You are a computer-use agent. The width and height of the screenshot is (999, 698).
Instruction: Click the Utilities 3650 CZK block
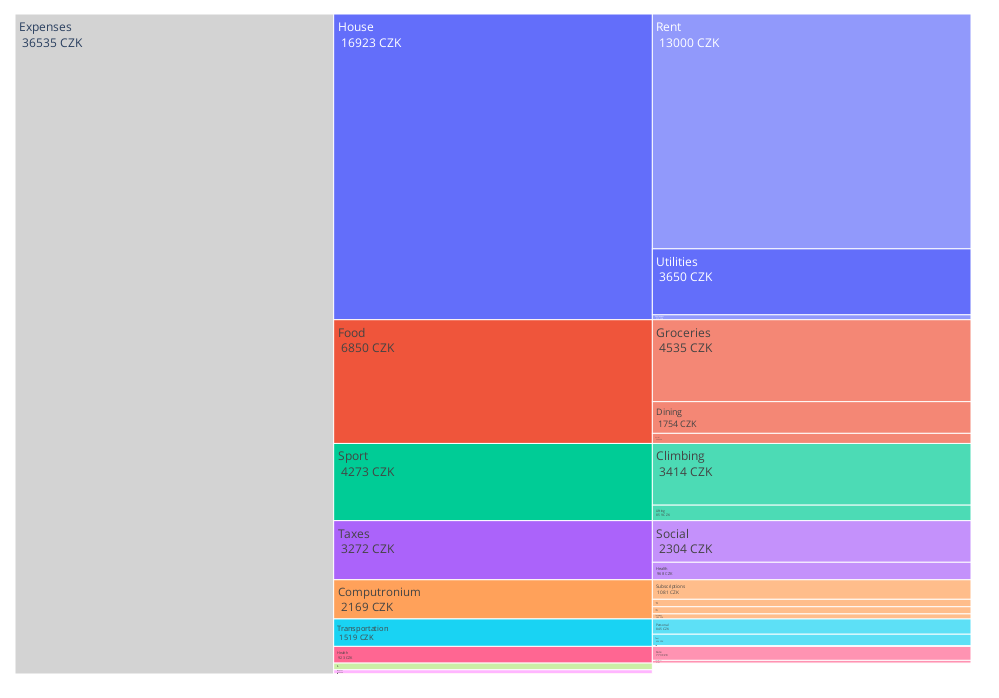point(811,281)
